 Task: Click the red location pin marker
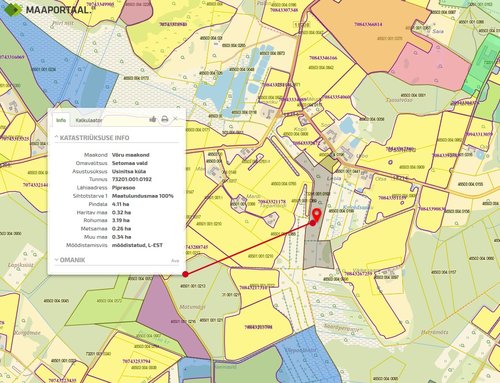point(316,215)
